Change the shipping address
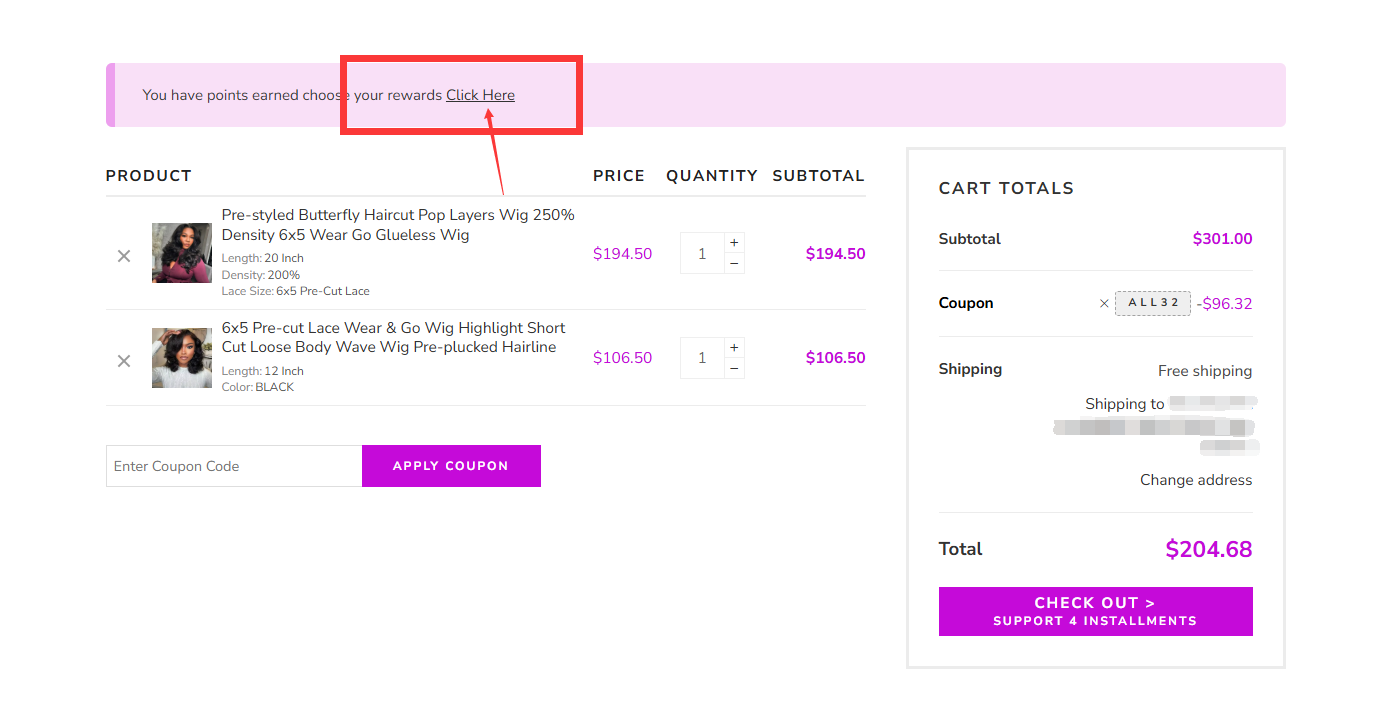Screen dimensions: 1379x708 coord(1196,480)
